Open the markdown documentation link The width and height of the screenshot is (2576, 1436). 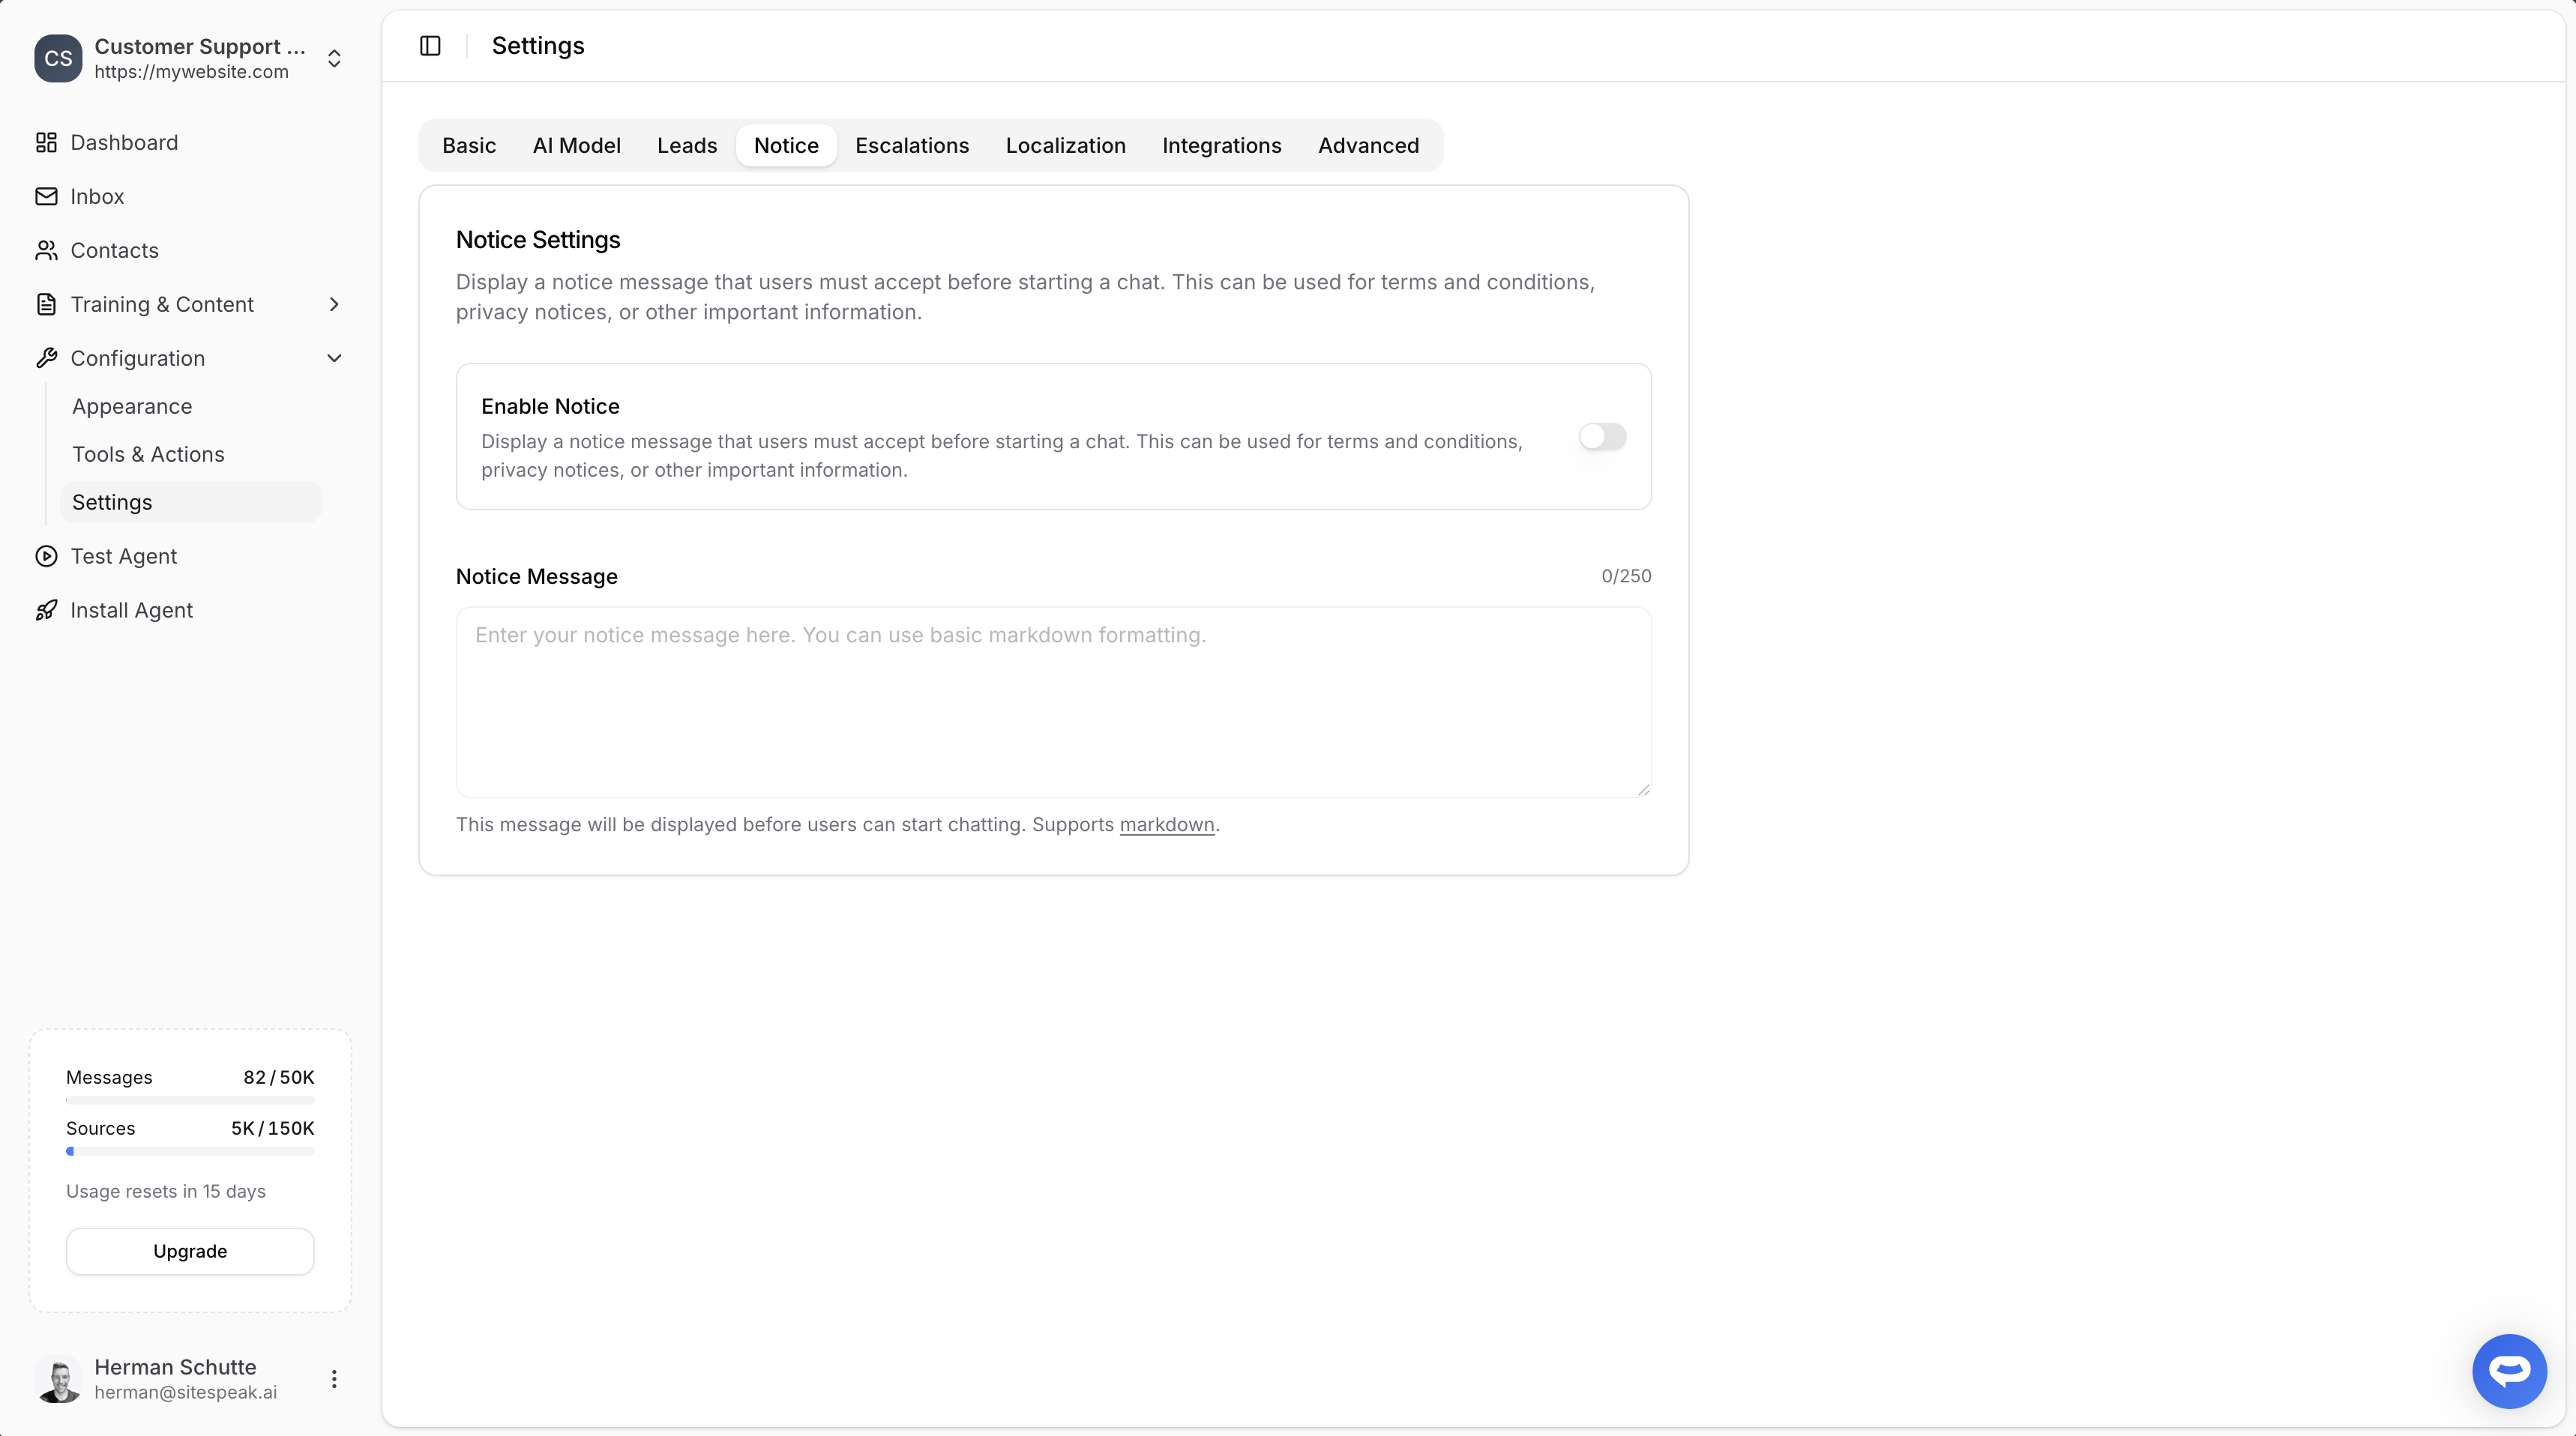pos(1166,824)
